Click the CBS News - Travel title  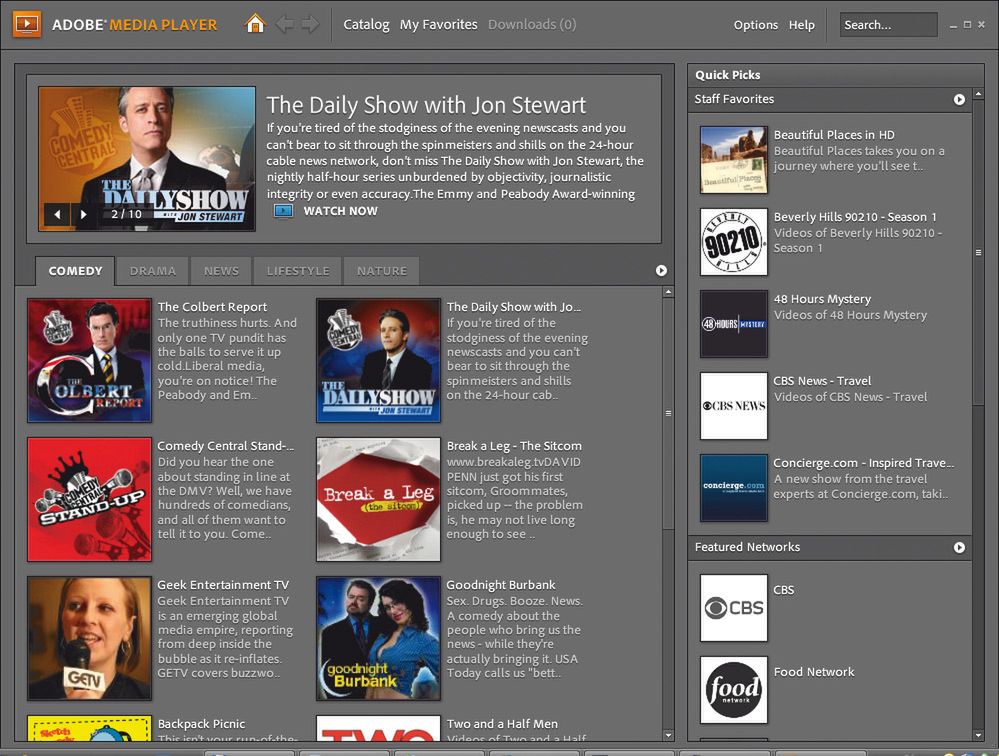[x=822, y=381]
